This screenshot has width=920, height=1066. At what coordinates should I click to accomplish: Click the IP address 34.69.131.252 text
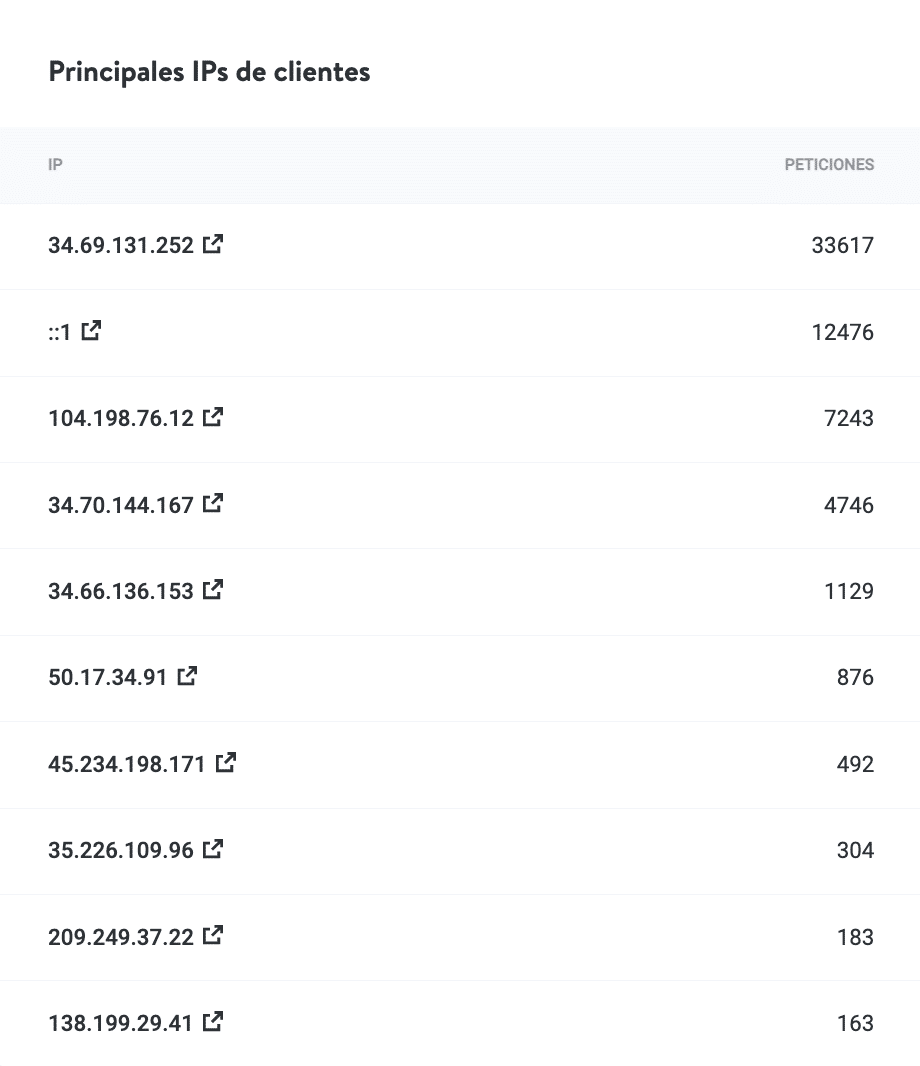(121, 245)
